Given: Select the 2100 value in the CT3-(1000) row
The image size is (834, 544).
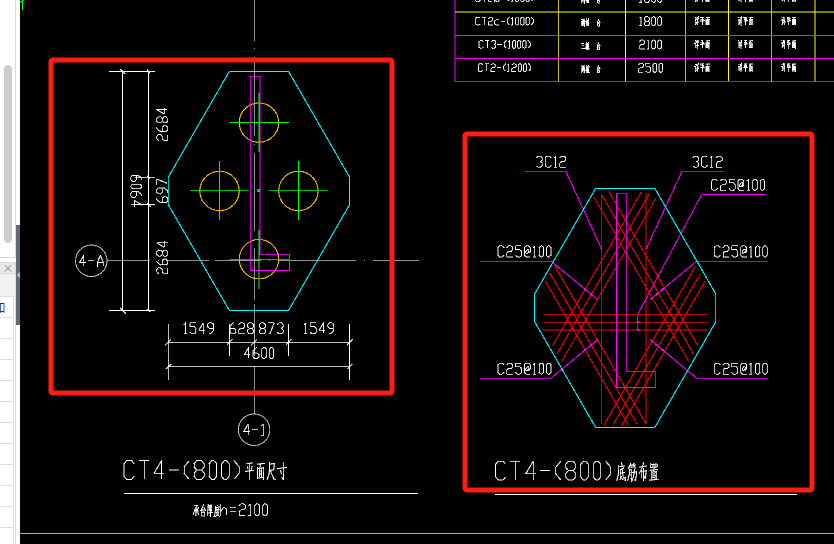Looking at the screenshot, I should point(650,45).
